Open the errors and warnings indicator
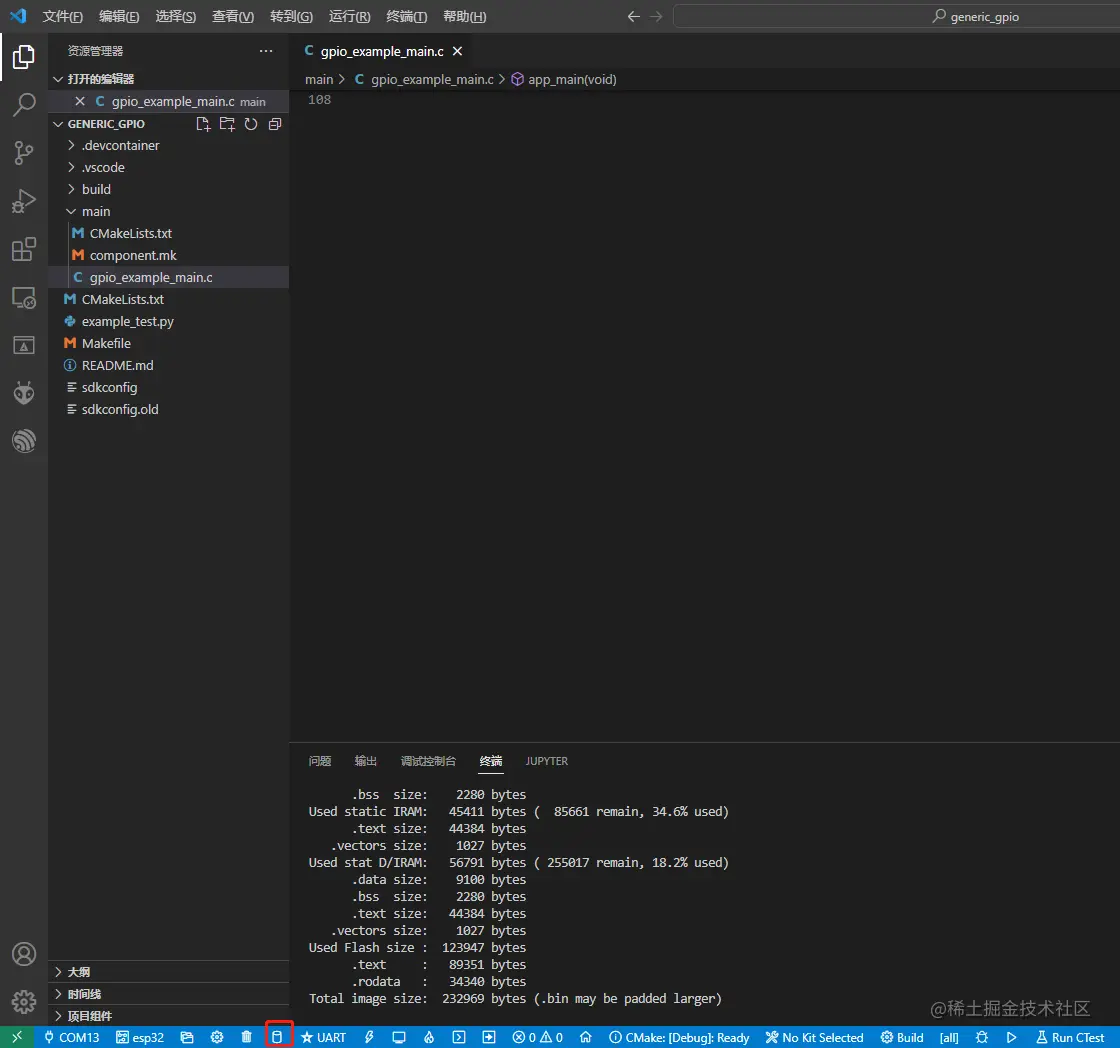 point(538,1037)
